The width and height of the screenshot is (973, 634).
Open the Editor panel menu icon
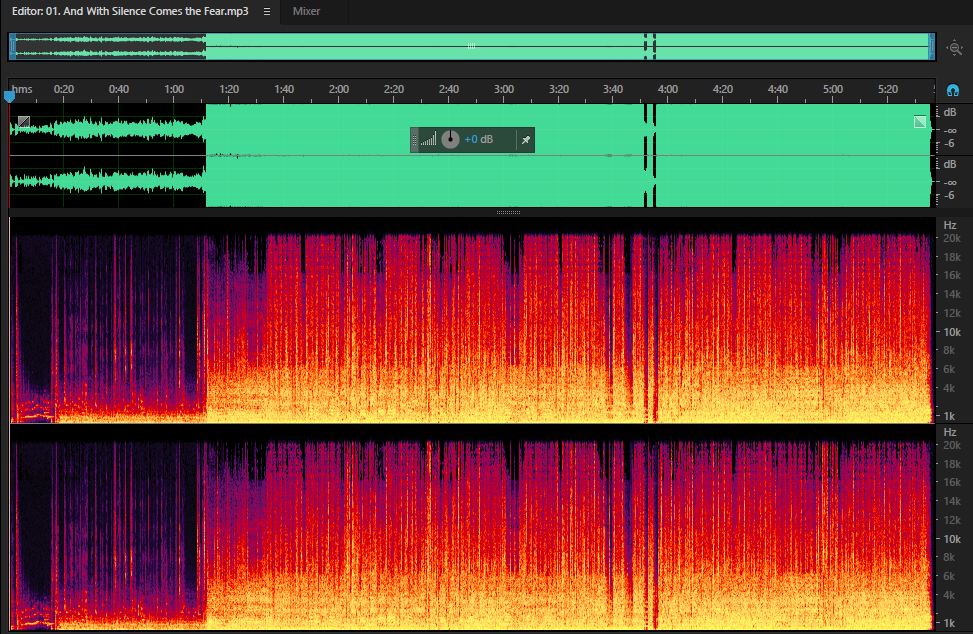pyautogui.click(x=267, y=11)
